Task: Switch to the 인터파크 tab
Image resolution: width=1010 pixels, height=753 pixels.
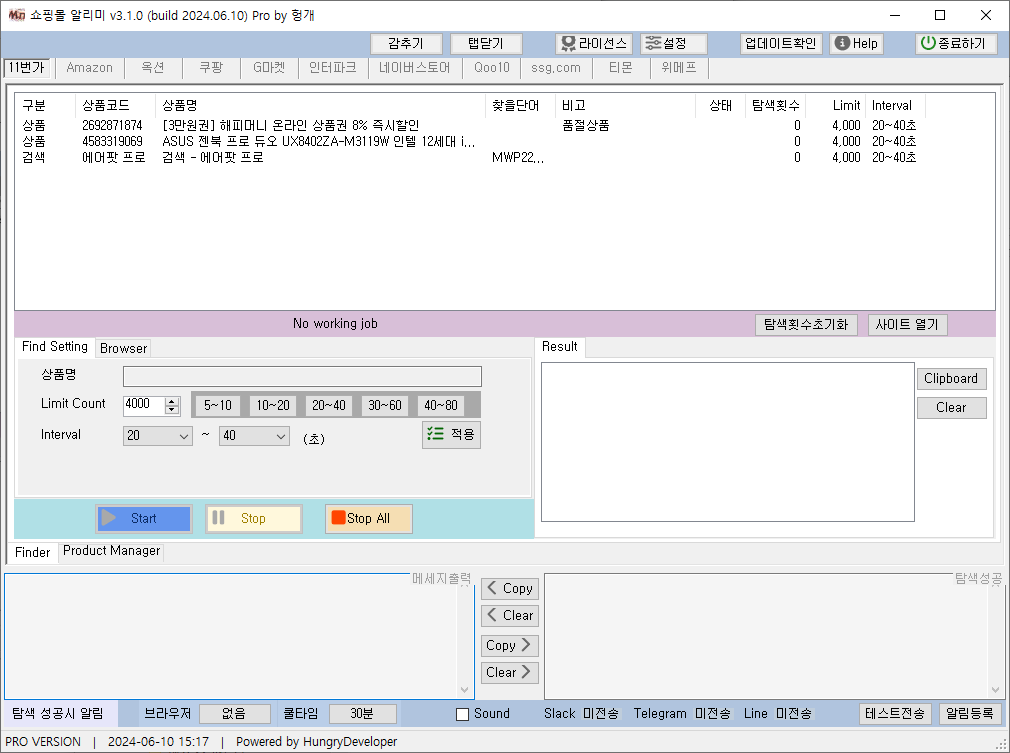Action: 333,68
